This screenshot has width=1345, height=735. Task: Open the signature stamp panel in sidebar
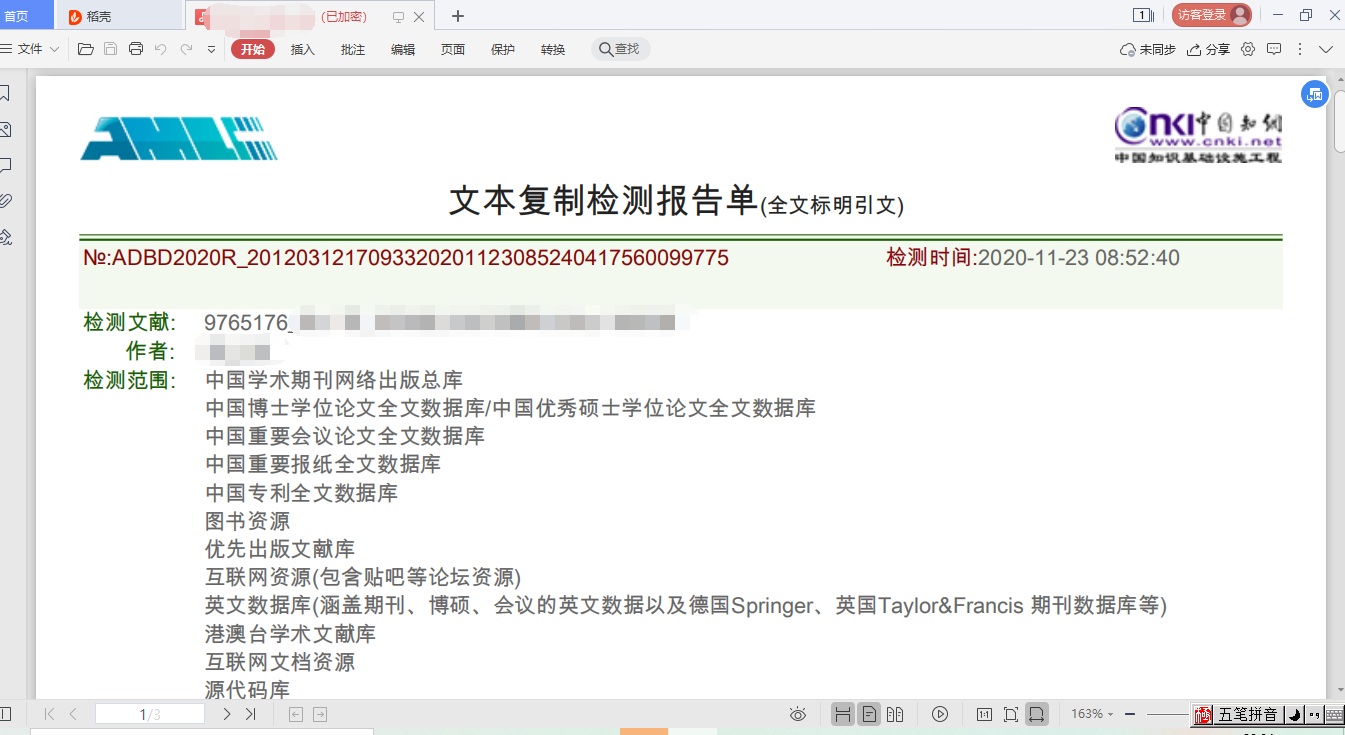5,237
